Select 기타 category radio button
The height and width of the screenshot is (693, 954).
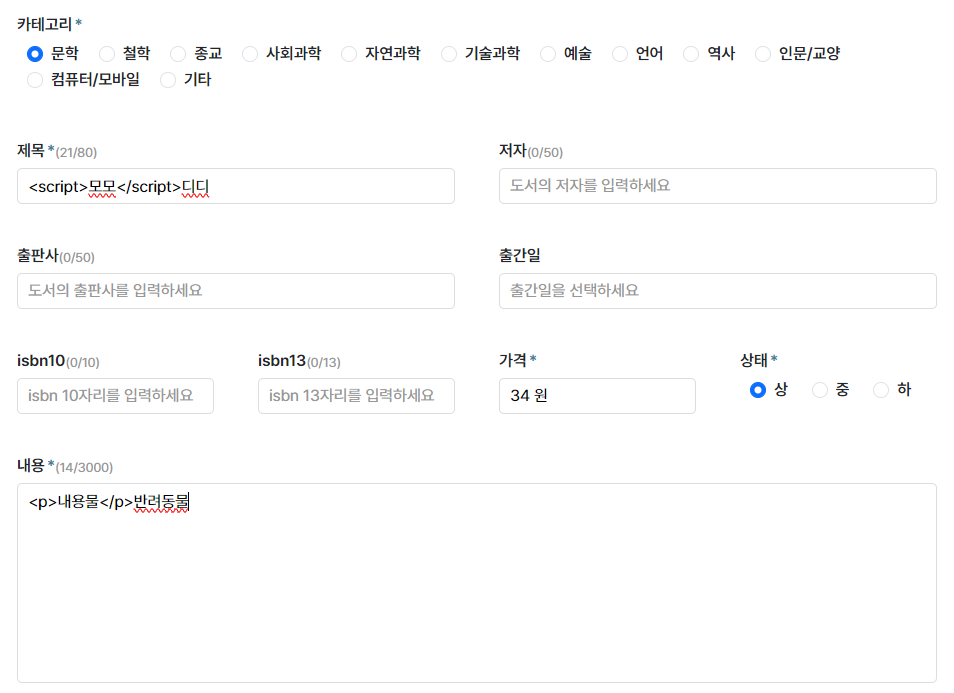[168, 80]
